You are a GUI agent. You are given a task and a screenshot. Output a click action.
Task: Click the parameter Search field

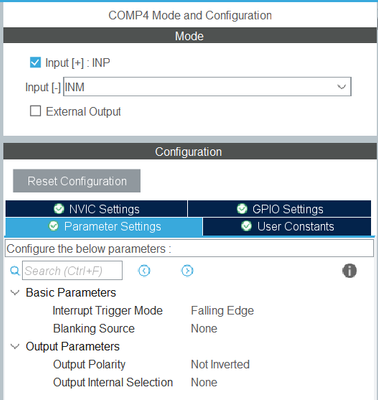(x=72, y=271)
